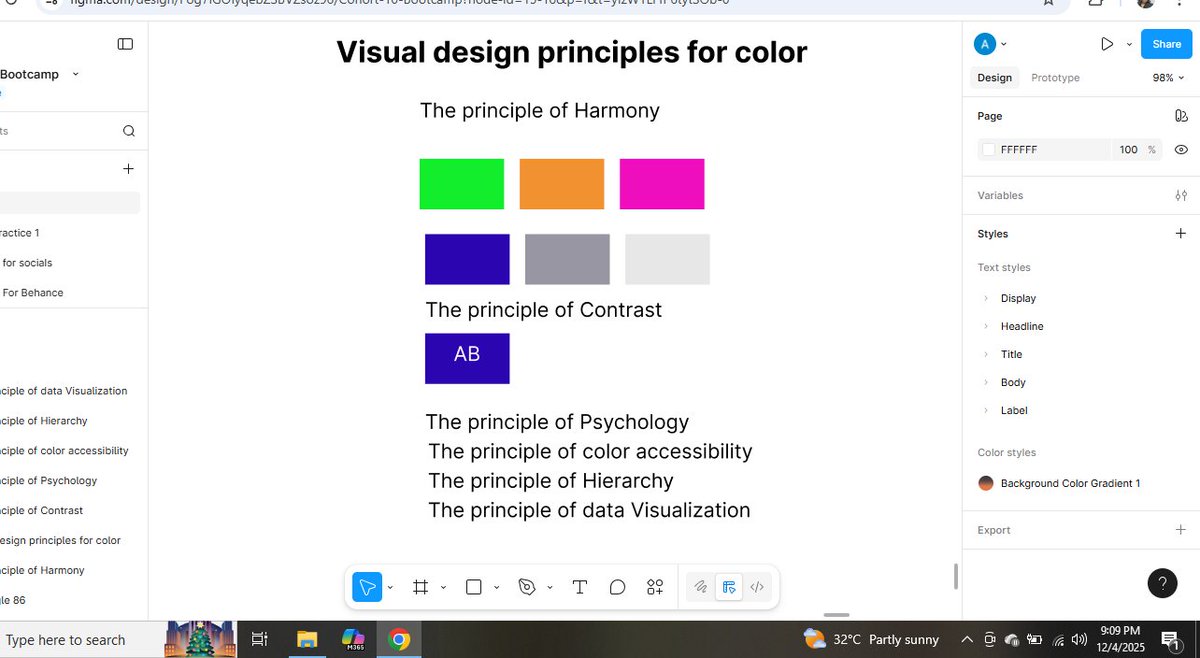This screenshot has height=658, width=1200.
Task: Select the Pen tool
Action: [x=528, y=587]
